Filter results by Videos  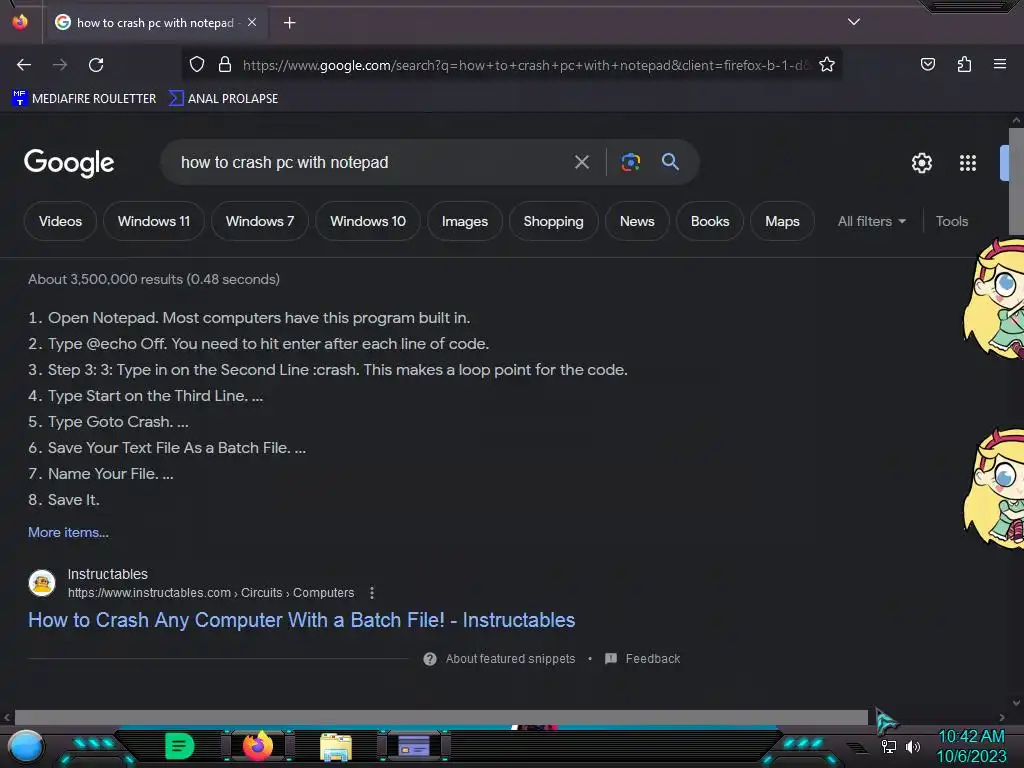[60, 221]
